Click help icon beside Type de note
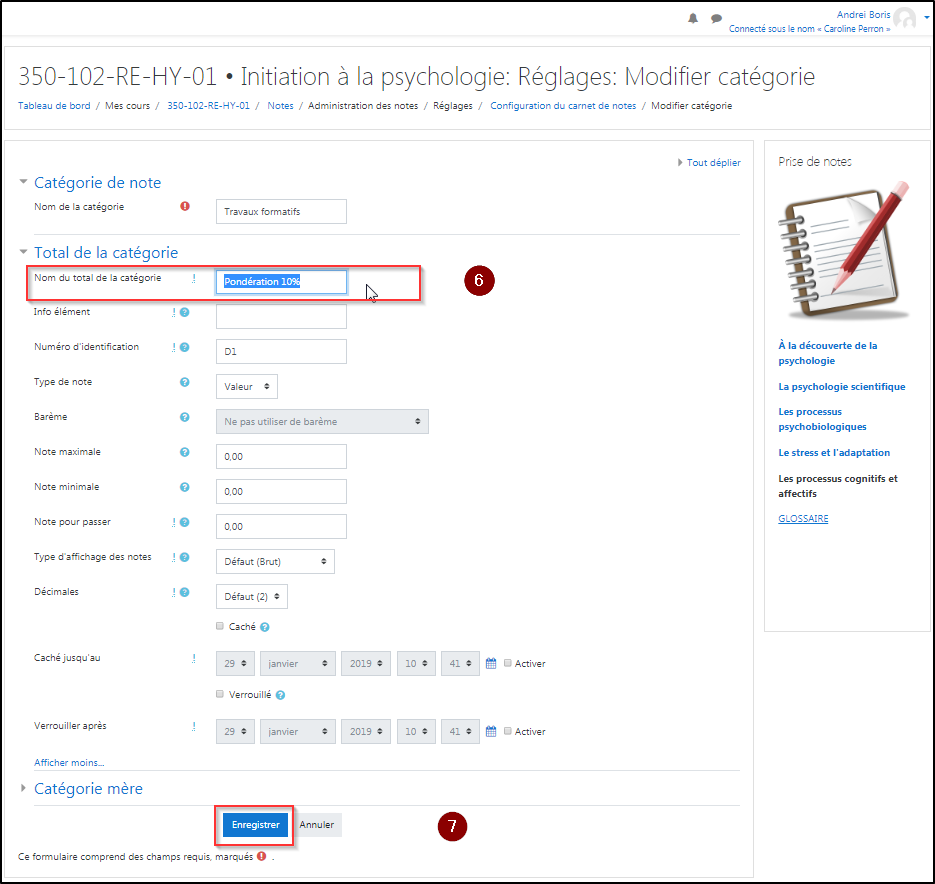 click(184, 382)
